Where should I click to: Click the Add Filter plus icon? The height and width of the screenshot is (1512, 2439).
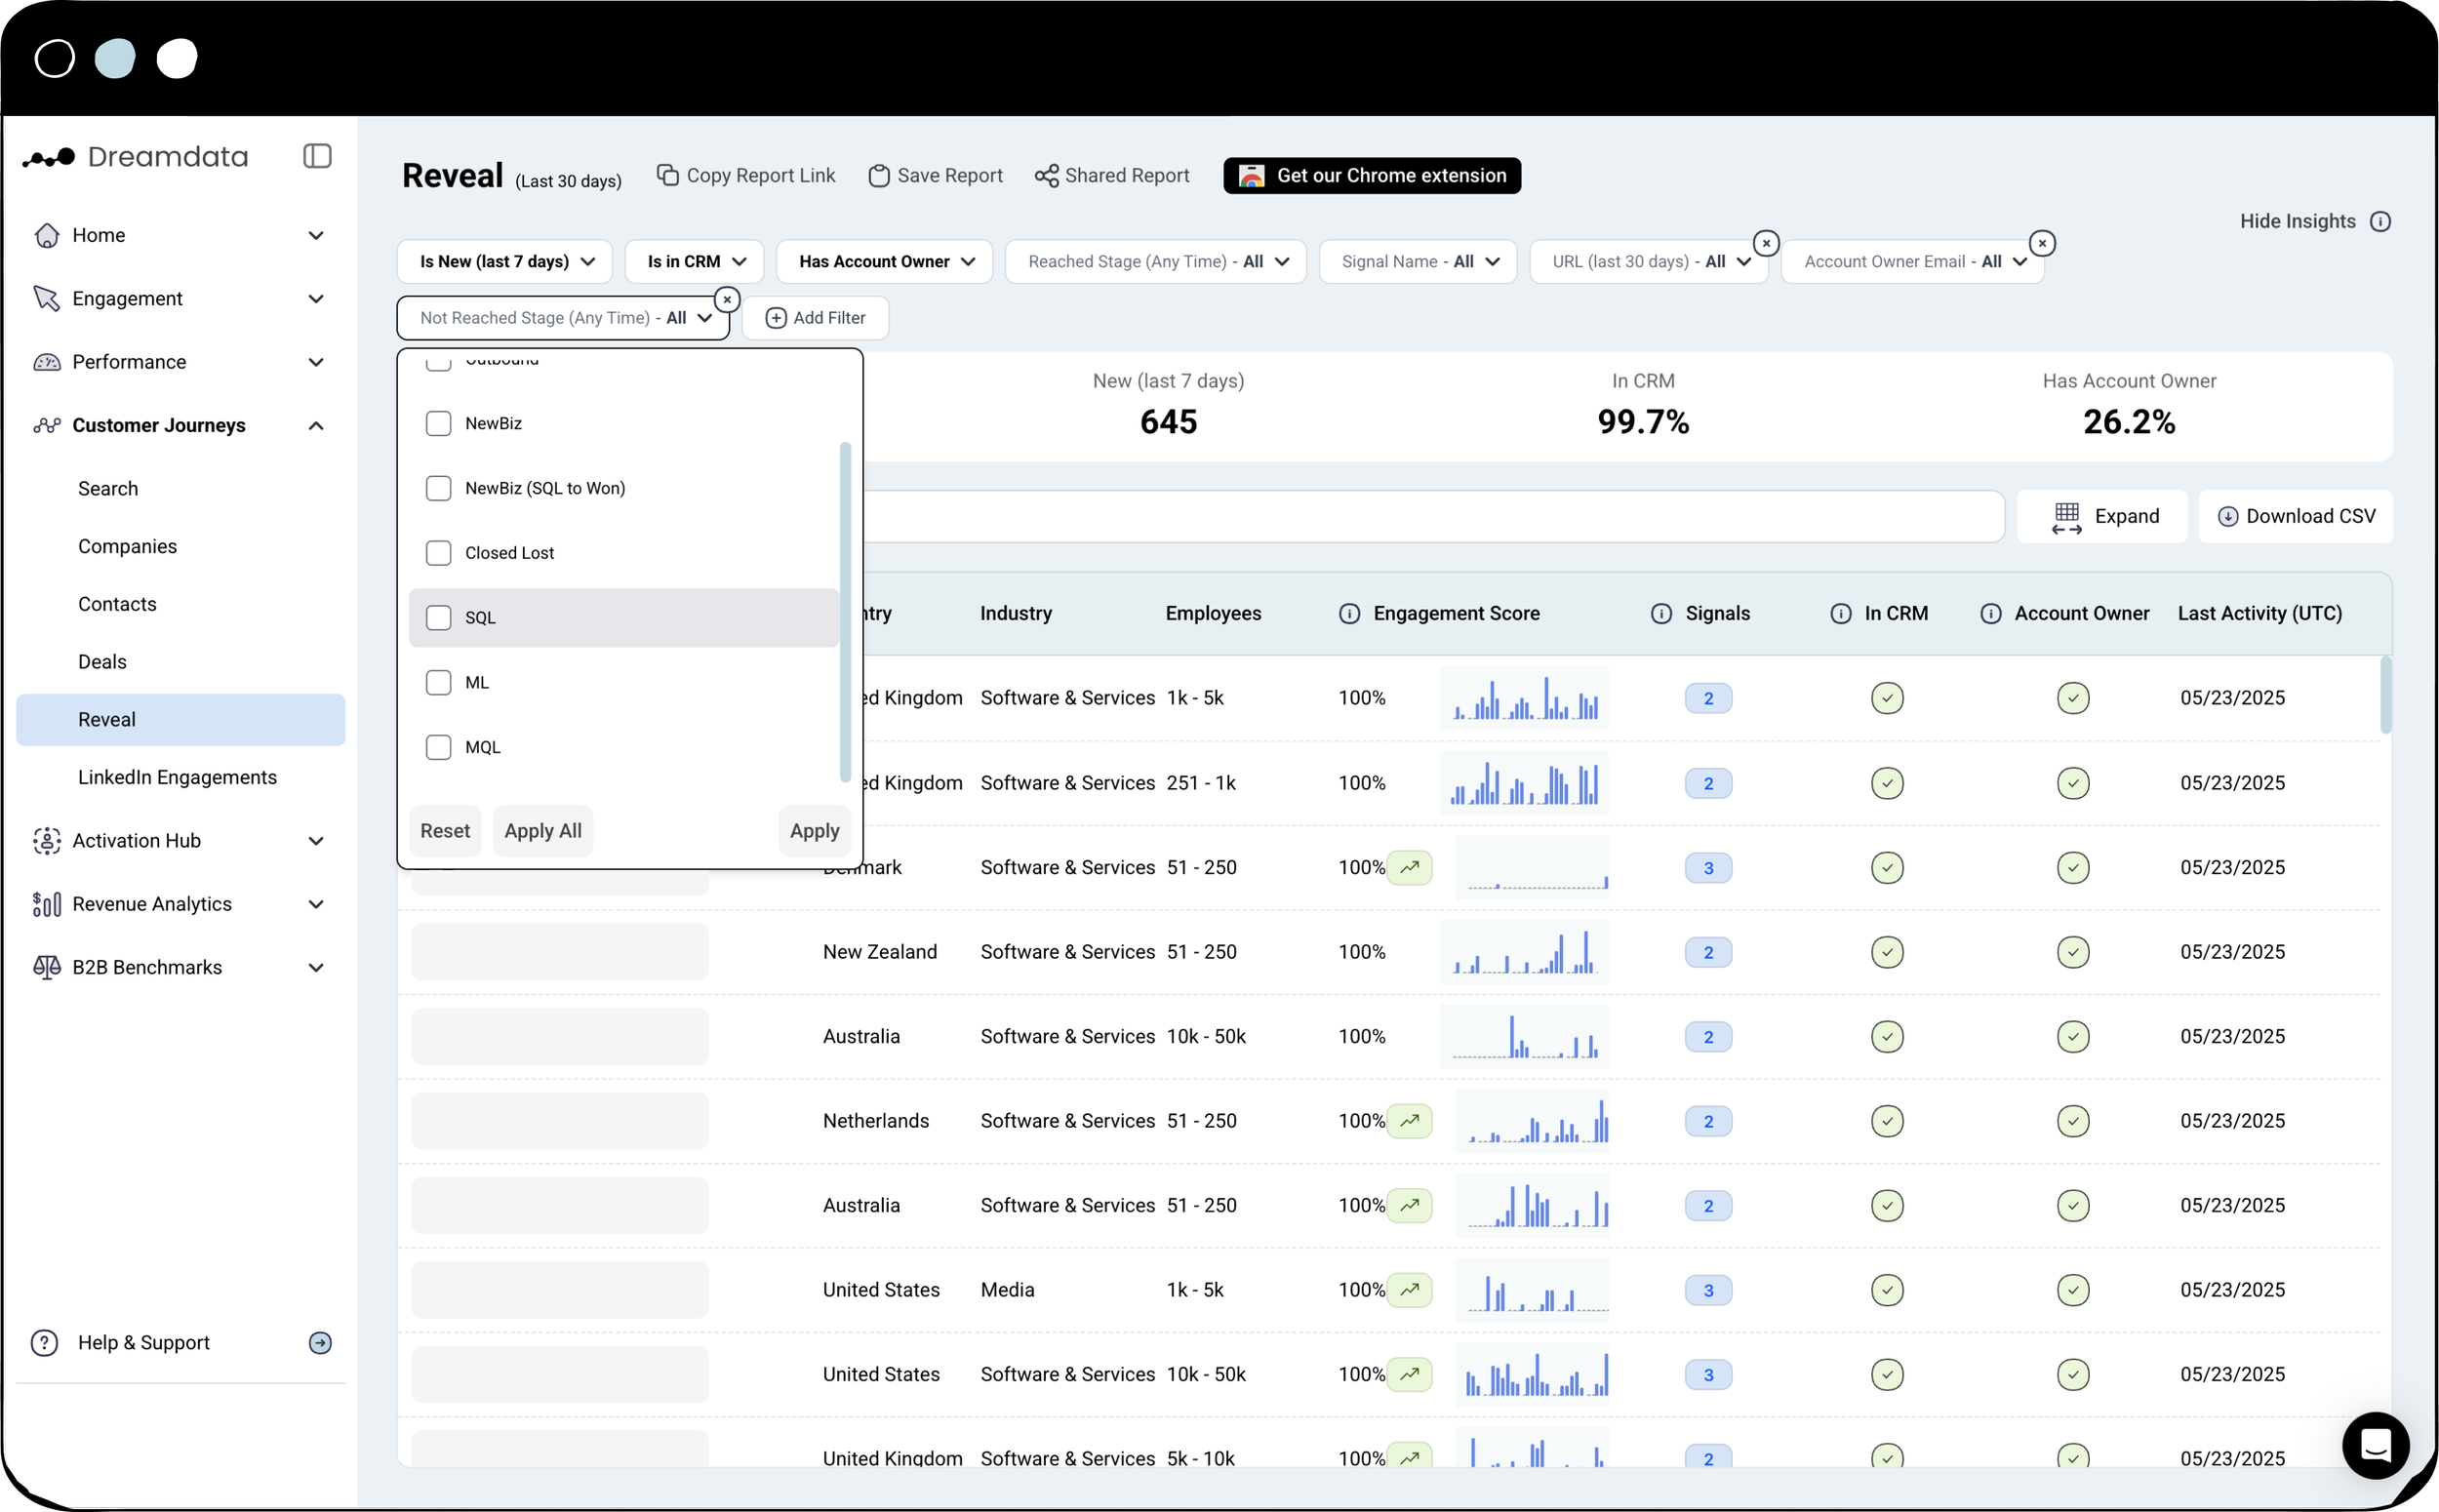776,318
